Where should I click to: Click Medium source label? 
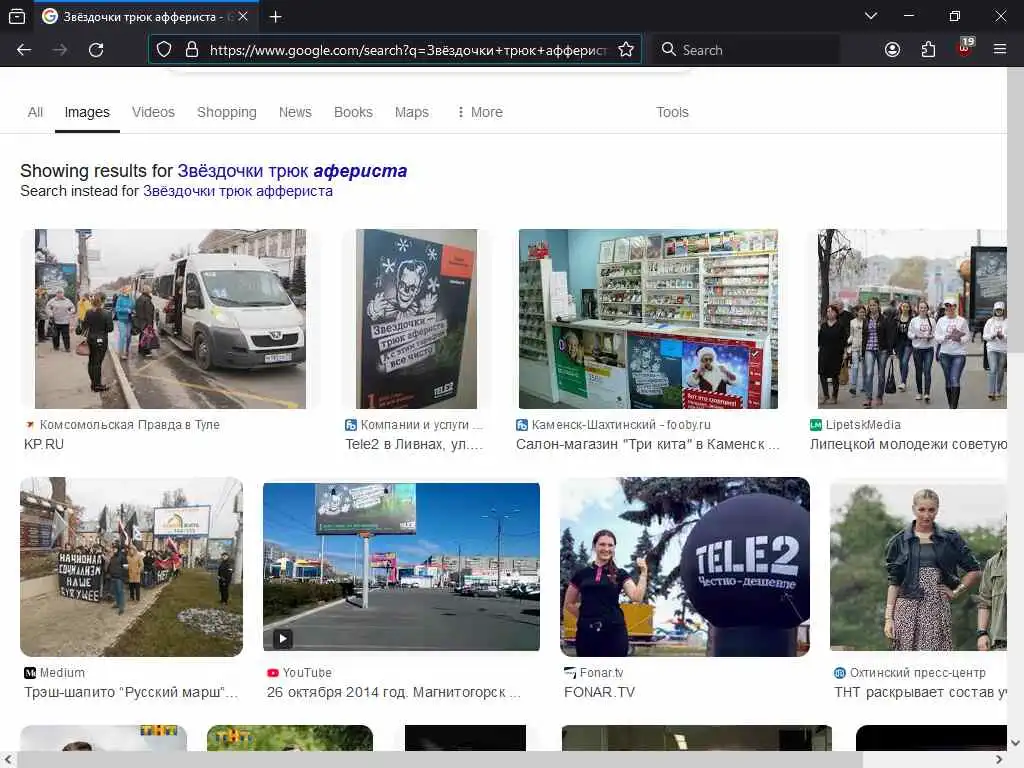[x=62, y=673]
